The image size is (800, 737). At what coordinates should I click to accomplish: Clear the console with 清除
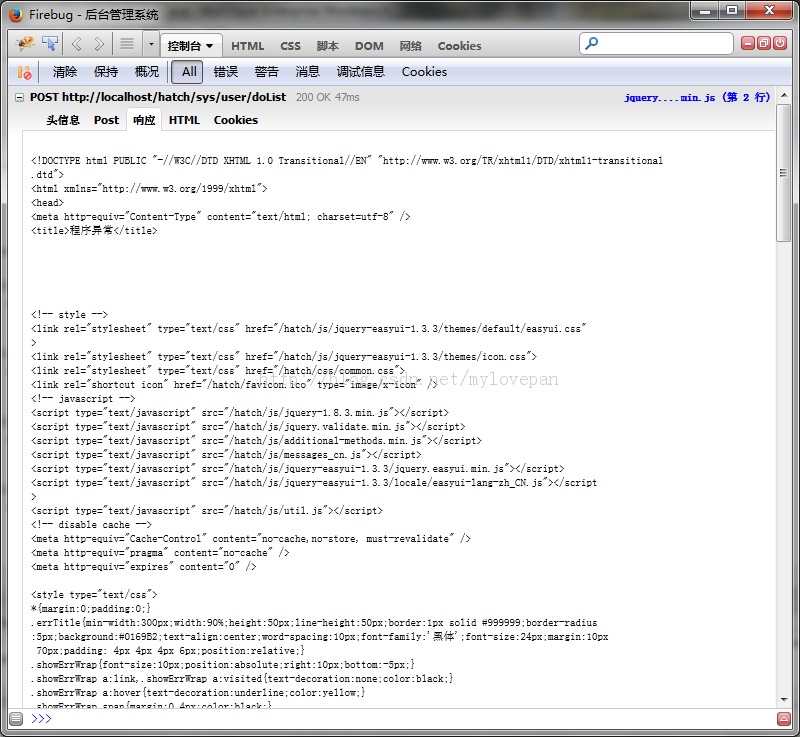click(65, 72)
